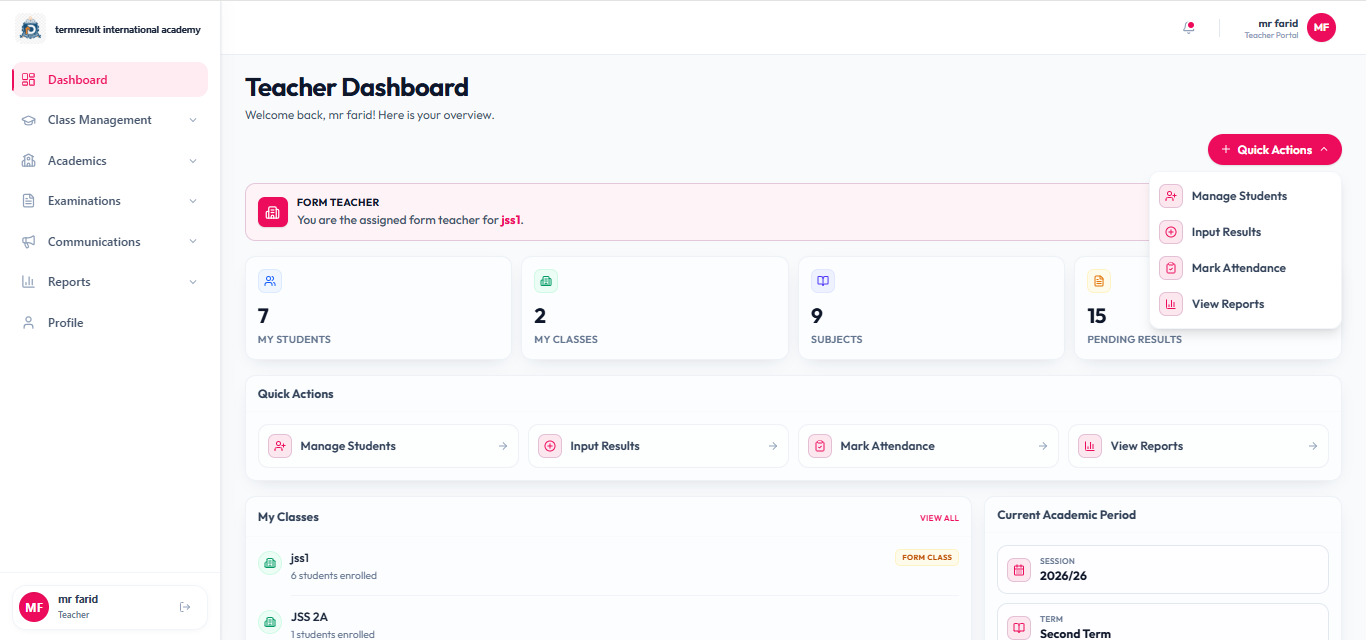Image resolution: width=1366 pixels, height=640 pixels.
Task: Click the Communications megaphone icon
Action: 28,242
